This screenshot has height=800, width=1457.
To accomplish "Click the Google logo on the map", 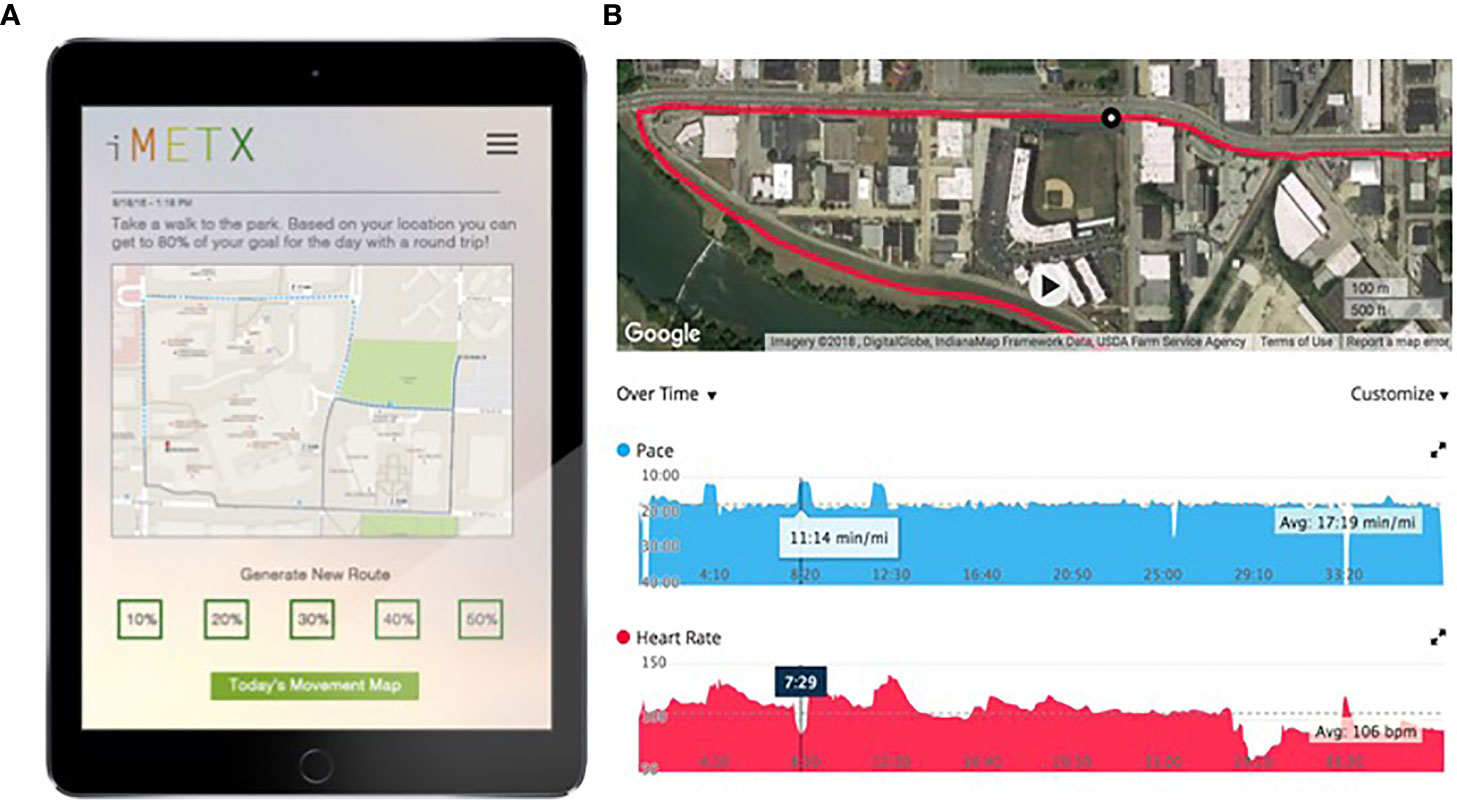I will click(x=662, y=333).
